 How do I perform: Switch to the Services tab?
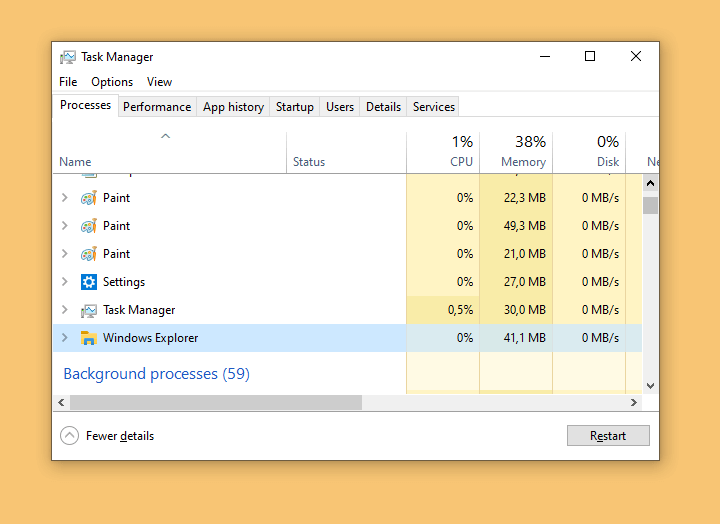pos(433,107)
